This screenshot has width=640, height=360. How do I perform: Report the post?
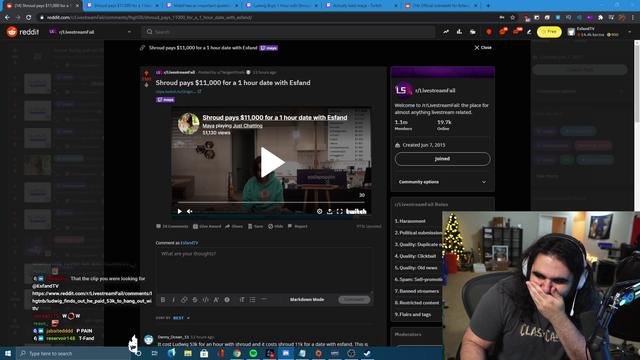coord(298,226)
